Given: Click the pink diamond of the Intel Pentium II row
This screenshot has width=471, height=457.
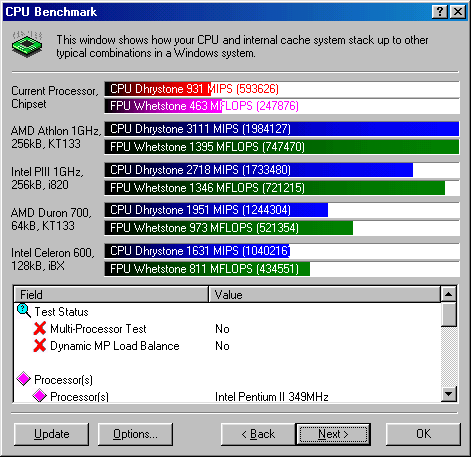Looking at the screenshot, I should click(x=39, y=396).
